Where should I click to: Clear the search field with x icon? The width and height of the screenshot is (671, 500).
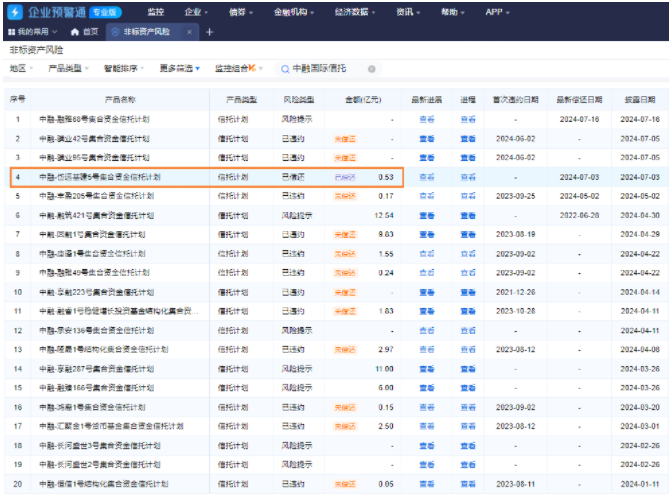click(371, 69)
